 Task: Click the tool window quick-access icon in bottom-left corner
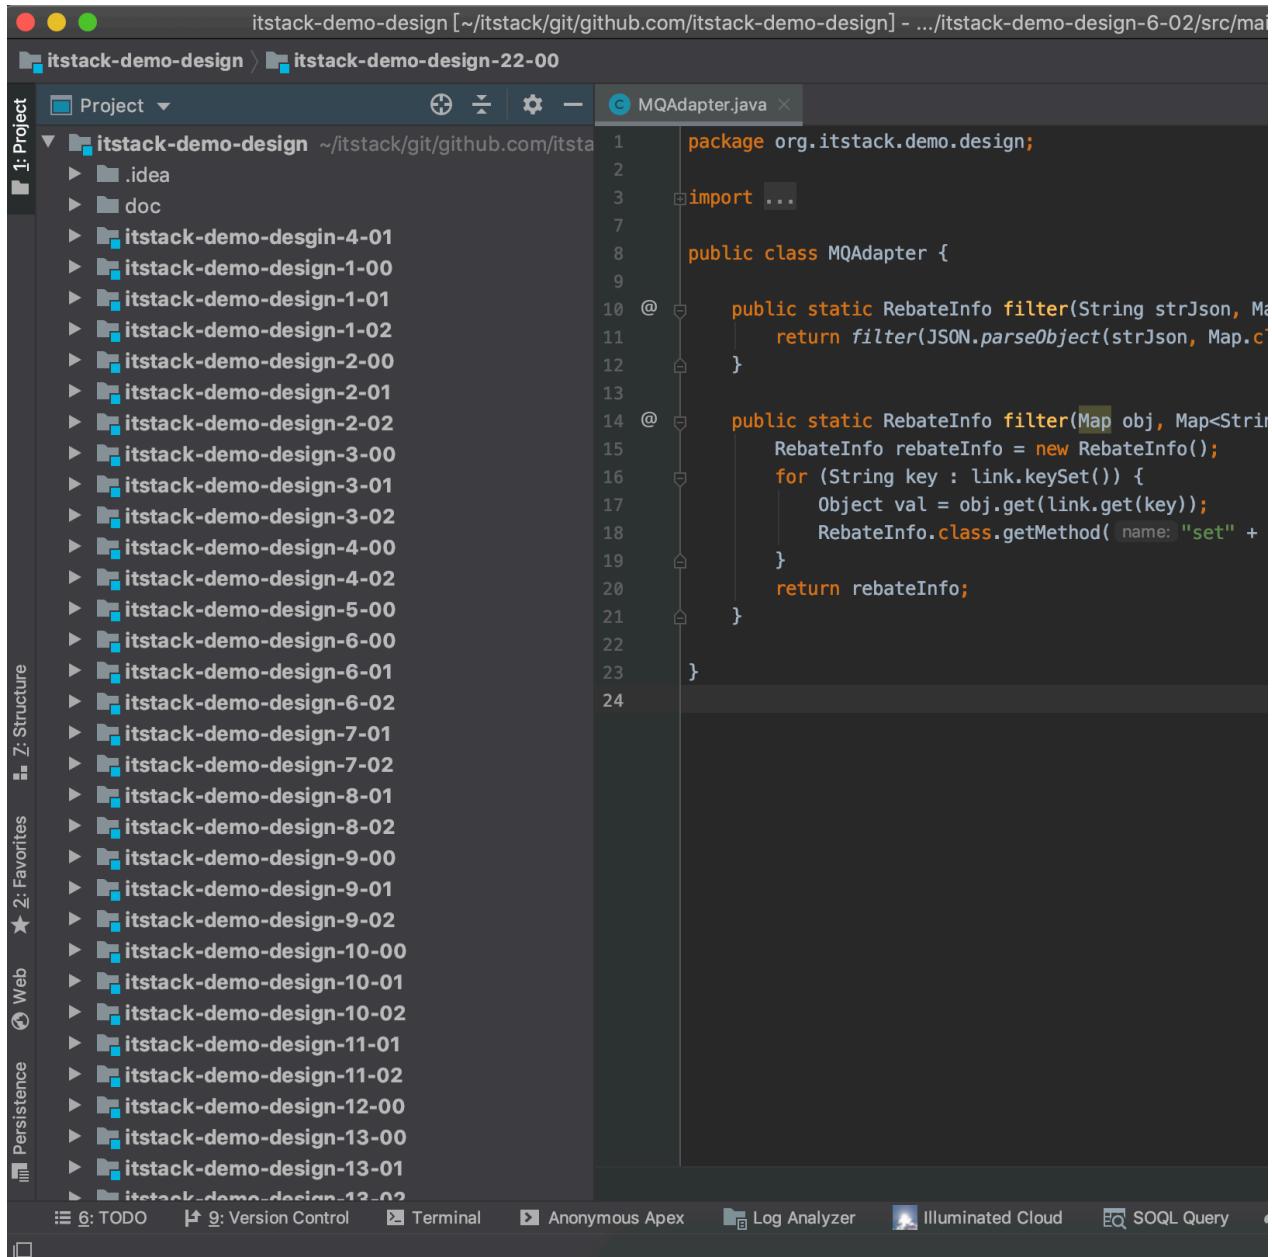pos(22,1248)
